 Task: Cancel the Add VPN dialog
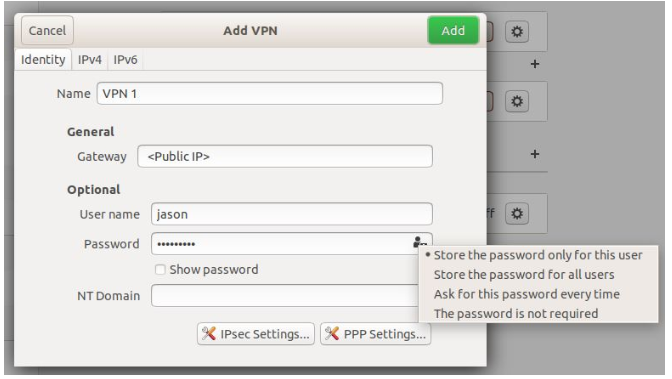point(47,30)
